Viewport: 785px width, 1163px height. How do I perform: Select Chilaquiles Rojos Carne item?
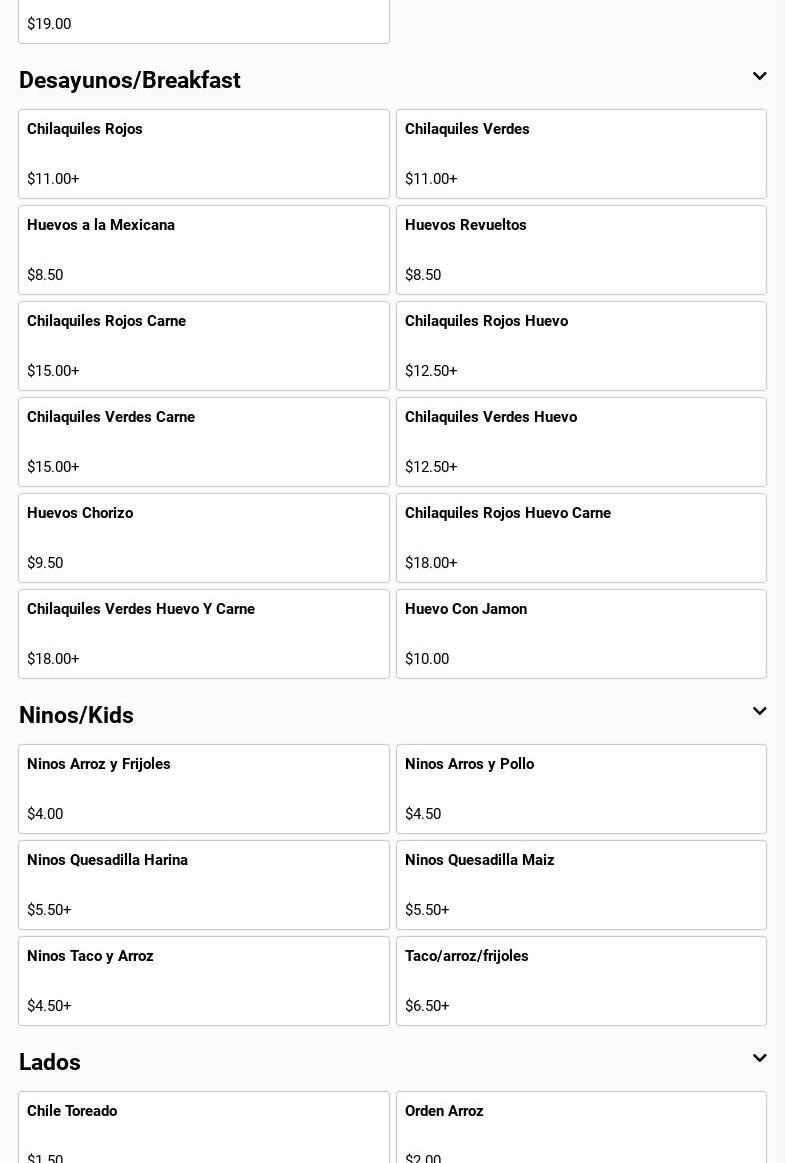[x=204, y=346]
